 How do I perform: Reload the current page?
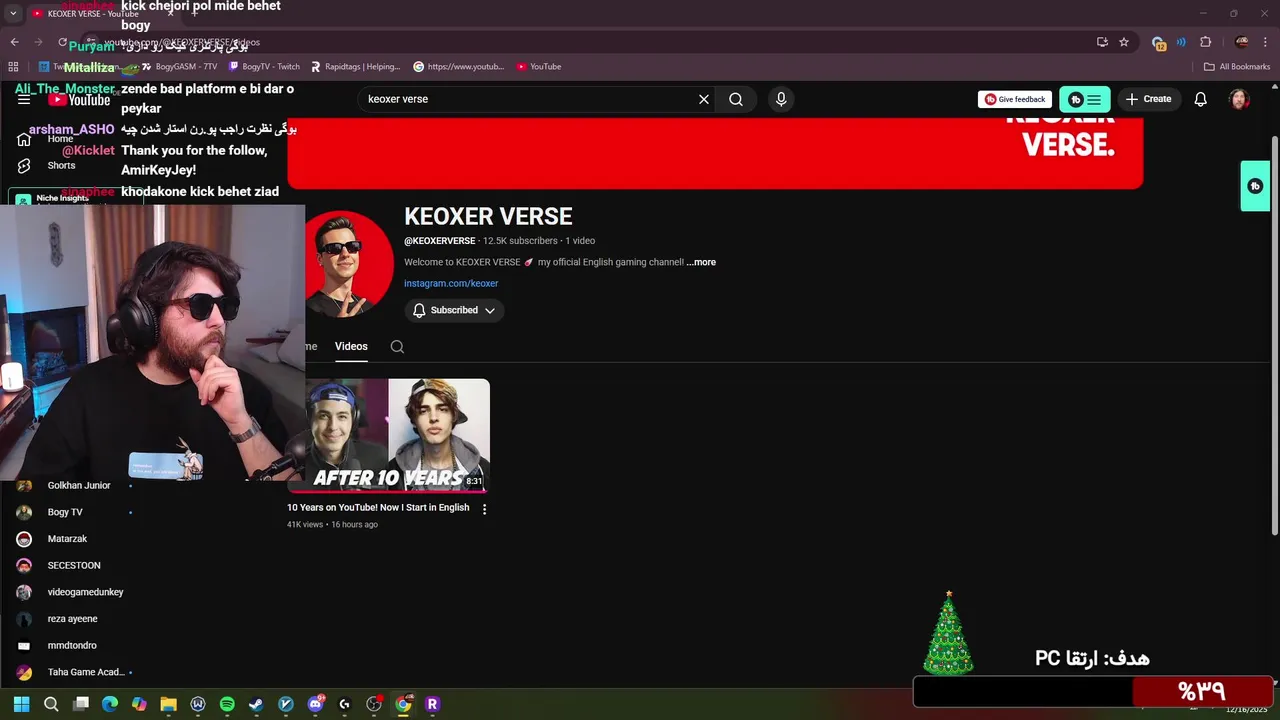point(62,42)
